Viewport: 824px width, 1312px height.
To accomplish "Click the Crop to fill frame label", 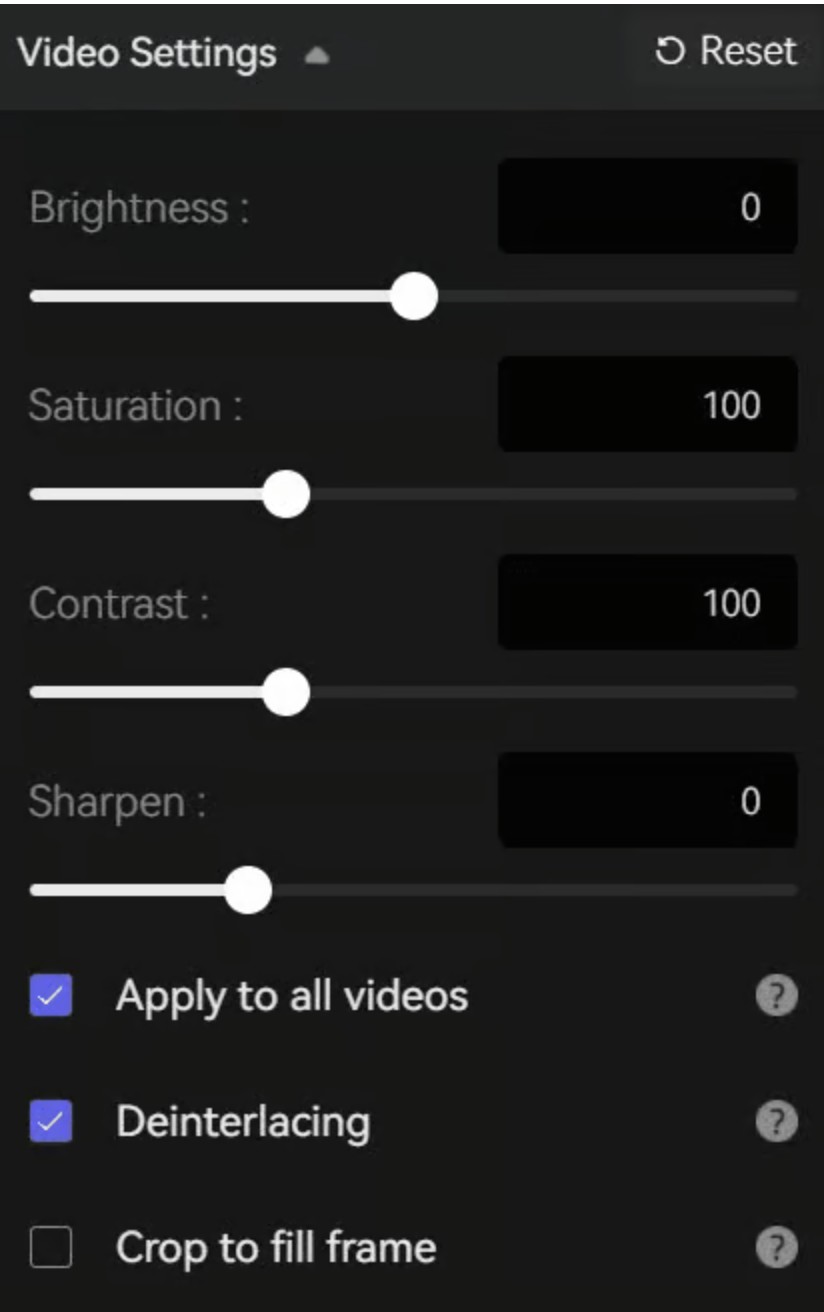I will pos(276,1247).
